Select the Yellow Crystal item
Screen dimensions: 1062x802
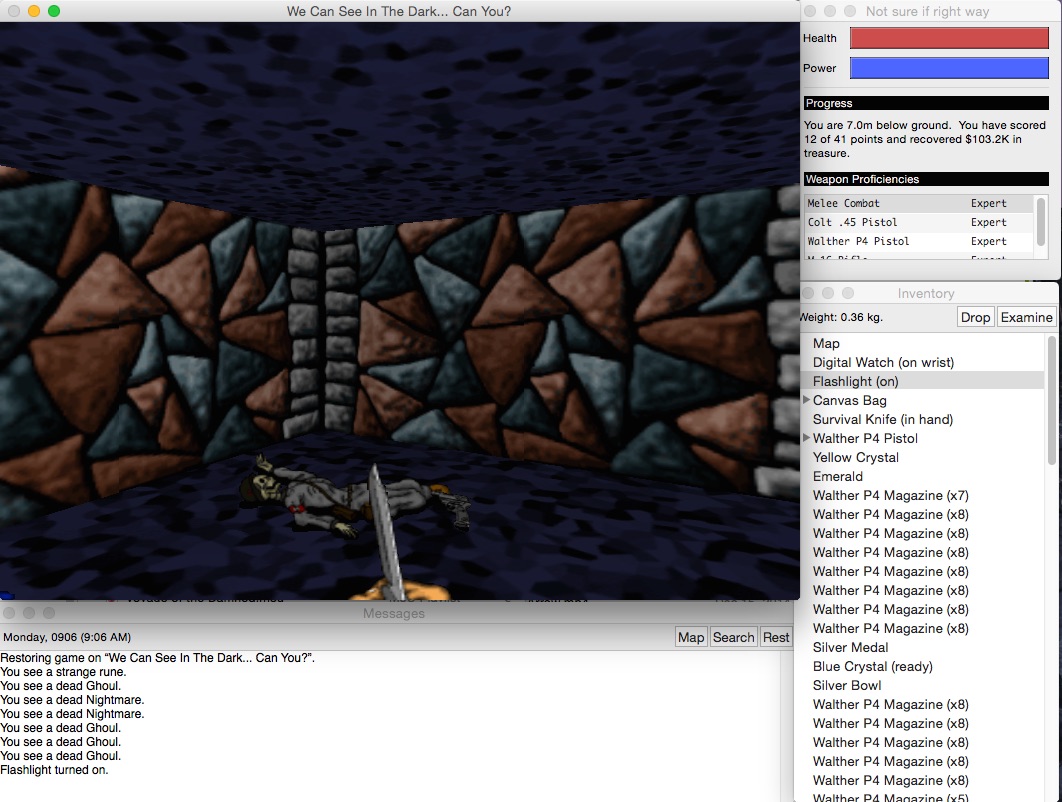(922, 457)
